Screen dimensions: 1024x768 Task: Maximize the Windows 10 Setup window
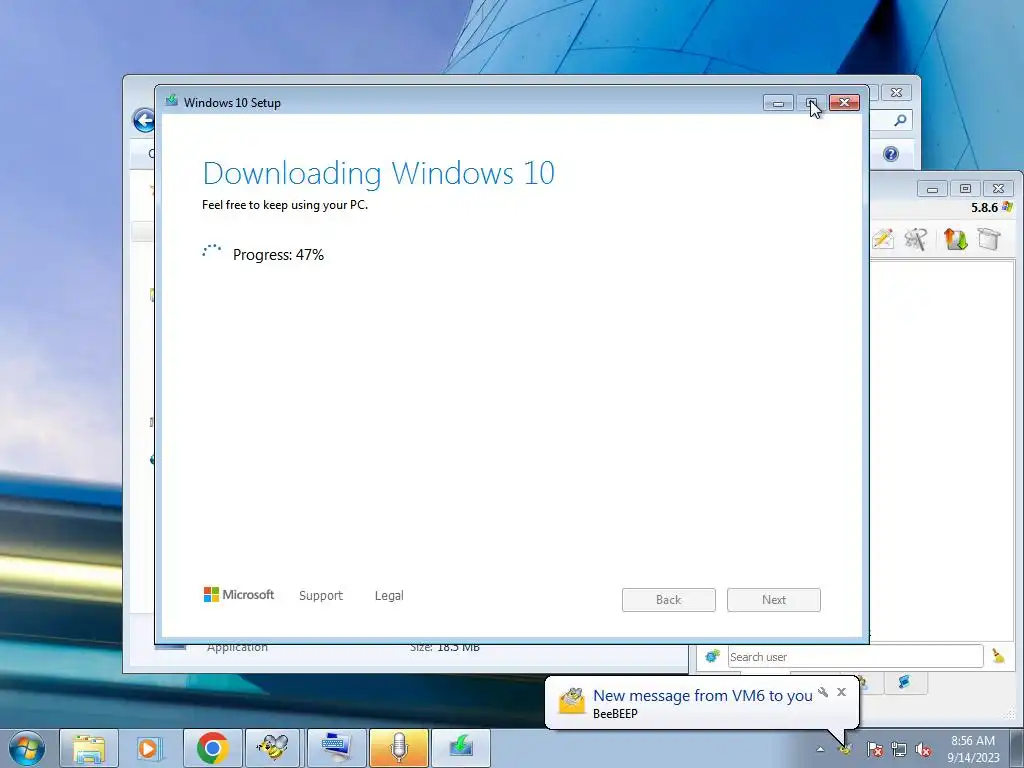[x=811, y=103]
